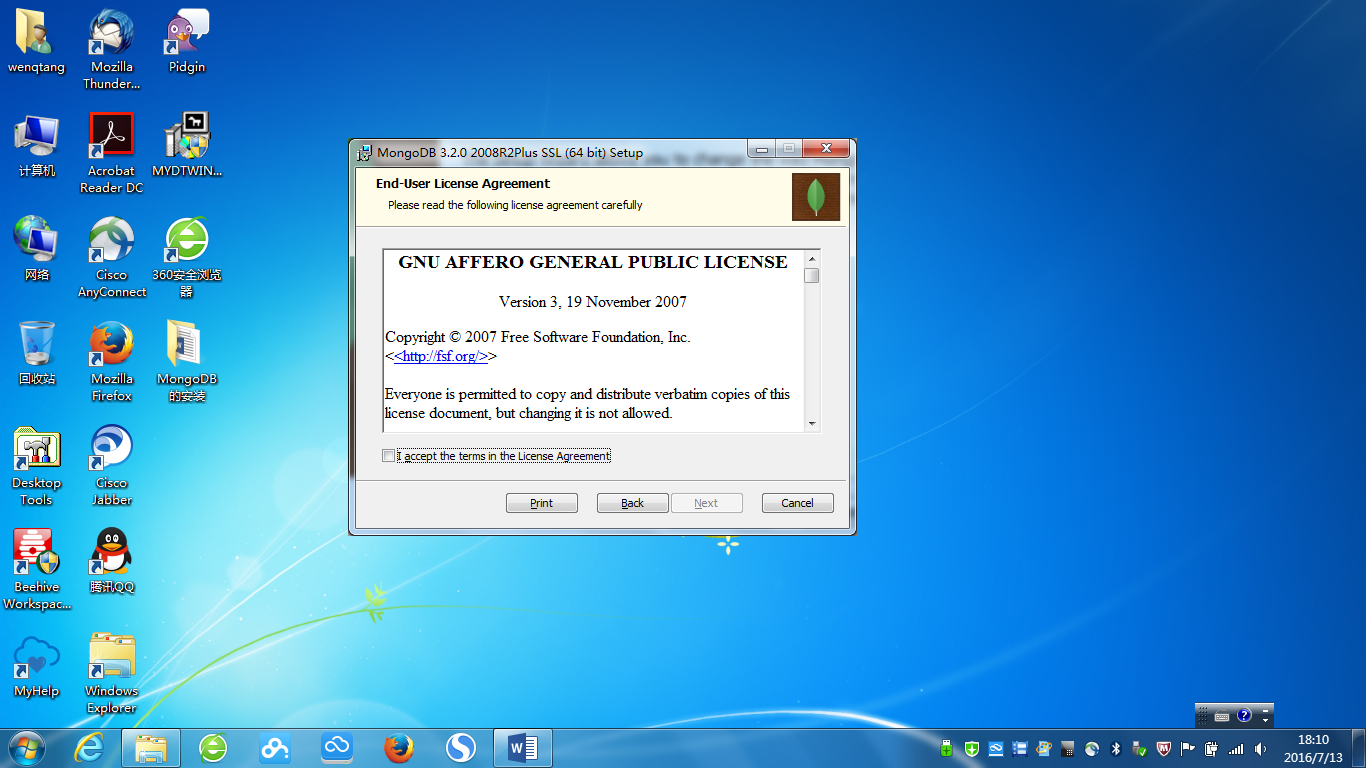The image size is (1366, 768).
Task: Switch to Word in the taskbar
Action: point(523,748)
